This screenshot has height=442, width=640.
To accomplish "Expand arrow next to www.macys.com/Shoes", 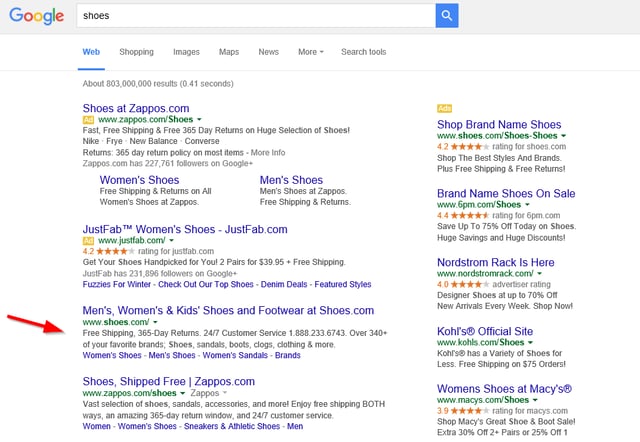I will [x=535, y=400].
